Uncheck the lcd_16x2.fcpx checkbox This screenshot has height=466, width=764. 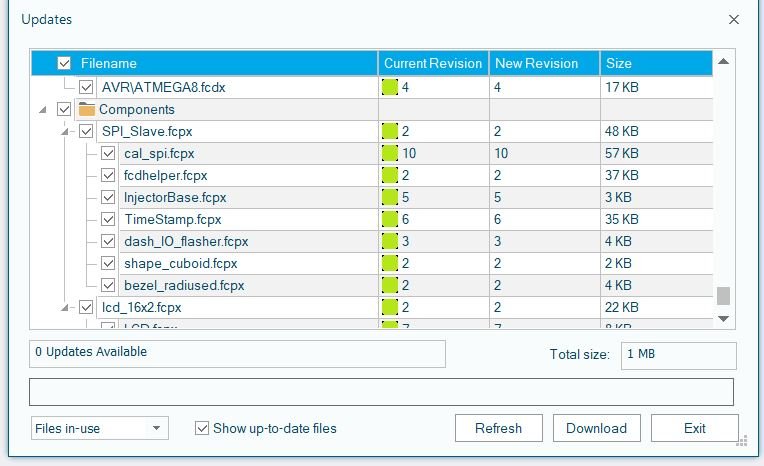point(86,307)
